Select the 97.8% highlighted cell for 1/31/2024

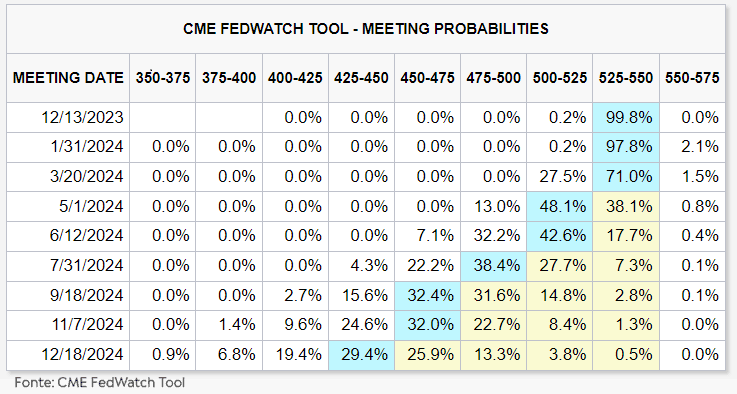pos(626,147)
